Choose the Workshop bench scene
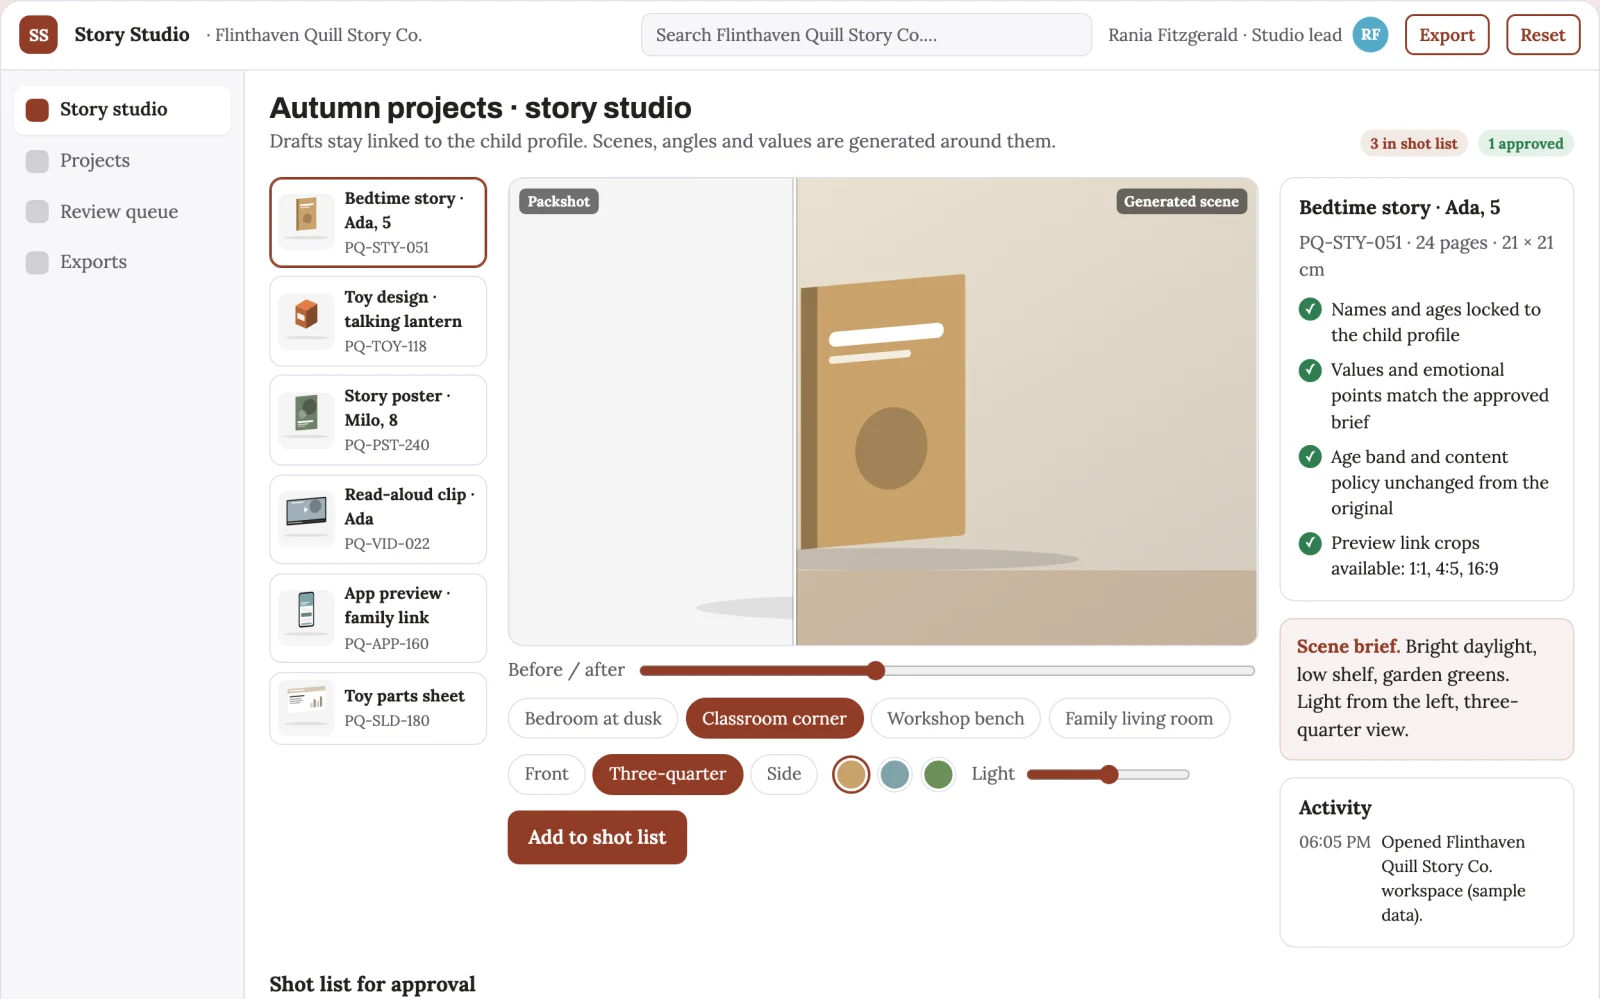This screenshot has height=999, width=1600. [955, 718]
